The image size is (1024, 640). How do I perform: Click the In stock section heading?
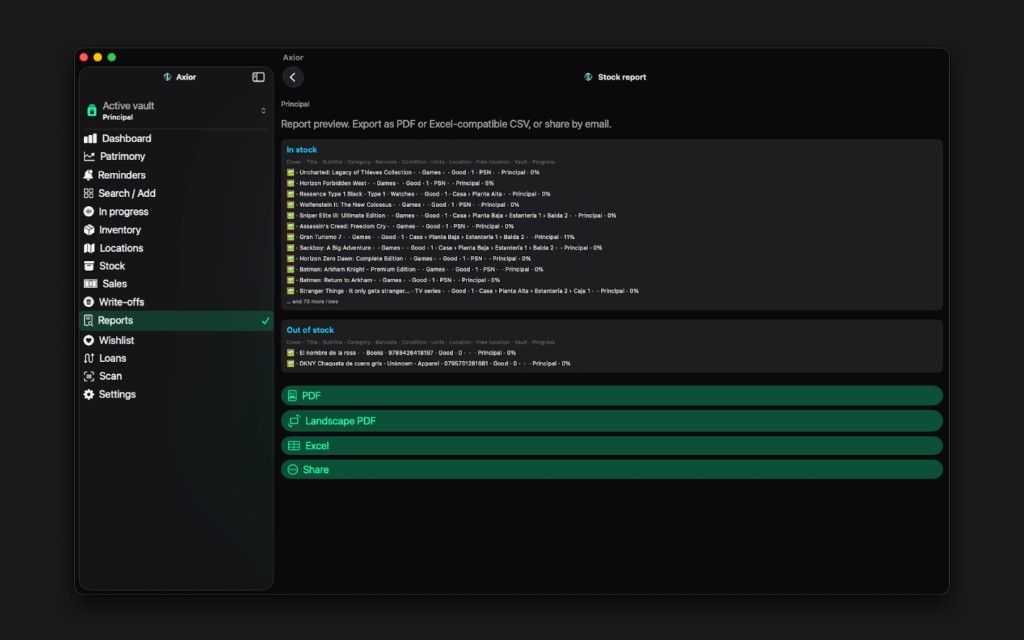[302, 150]
